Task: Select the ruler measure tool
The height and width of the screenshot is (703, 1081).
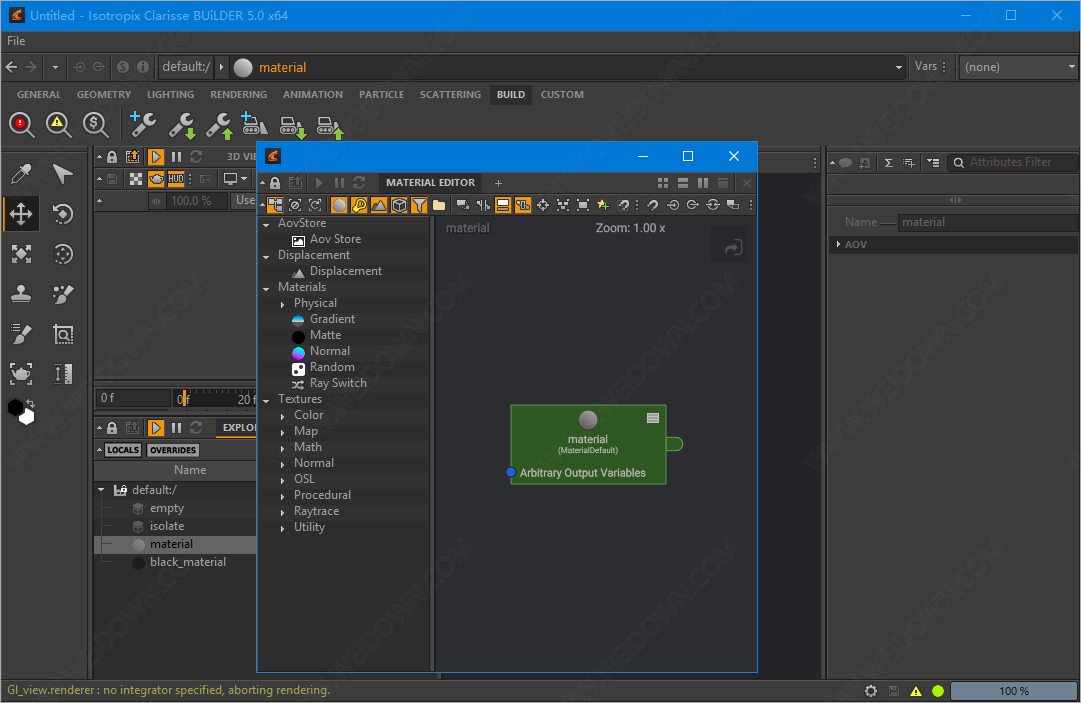Action: coord(63,374)
